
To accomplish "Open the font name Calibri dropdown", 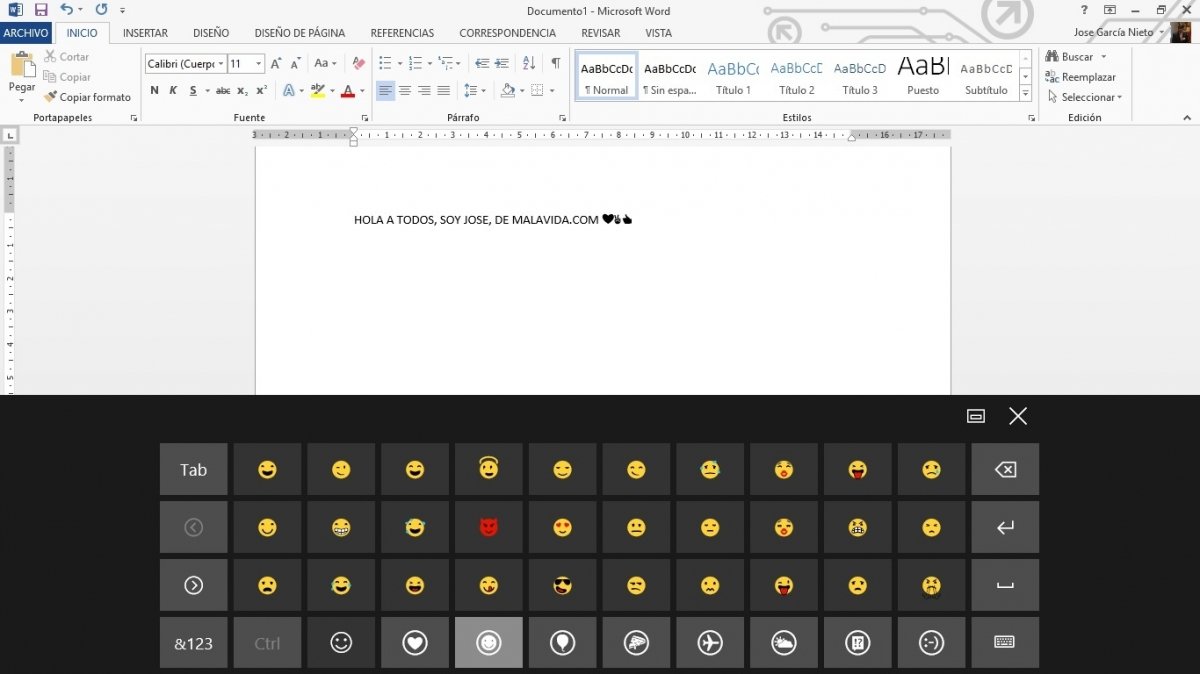I will tap(222, 63).
